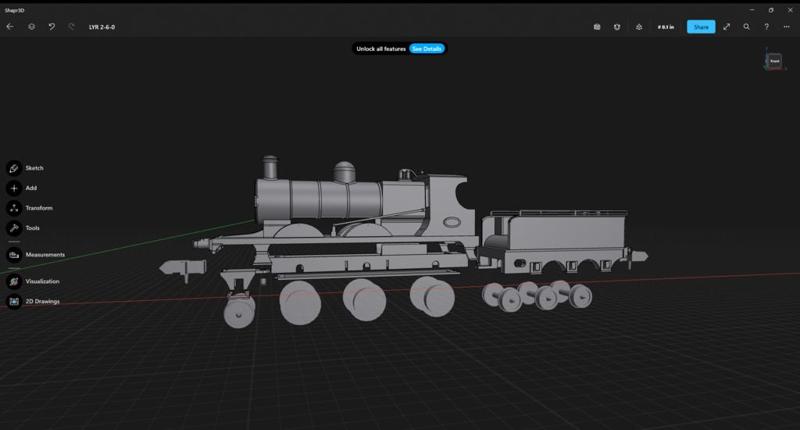800x430 pixels.
Task: Restore down the Shapr3D window
Action: pyautogui.click(x=771, y=10)
